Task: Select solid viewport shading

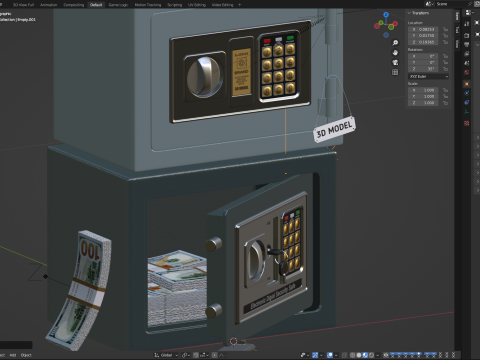Action: (x=359, y=355)
